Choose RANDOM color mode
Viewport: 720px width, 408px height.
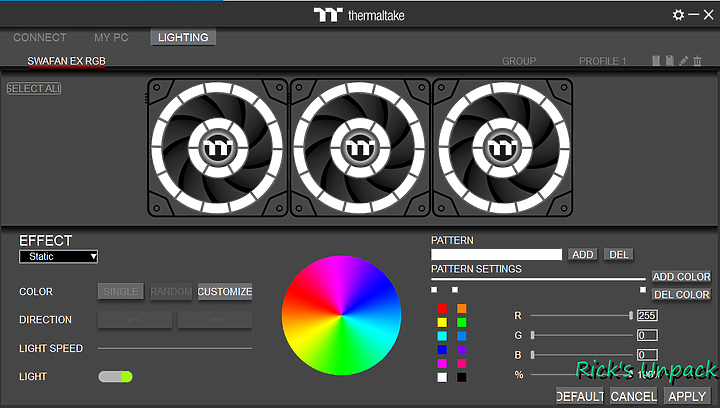pyautogui.click(x=171, y=292)
